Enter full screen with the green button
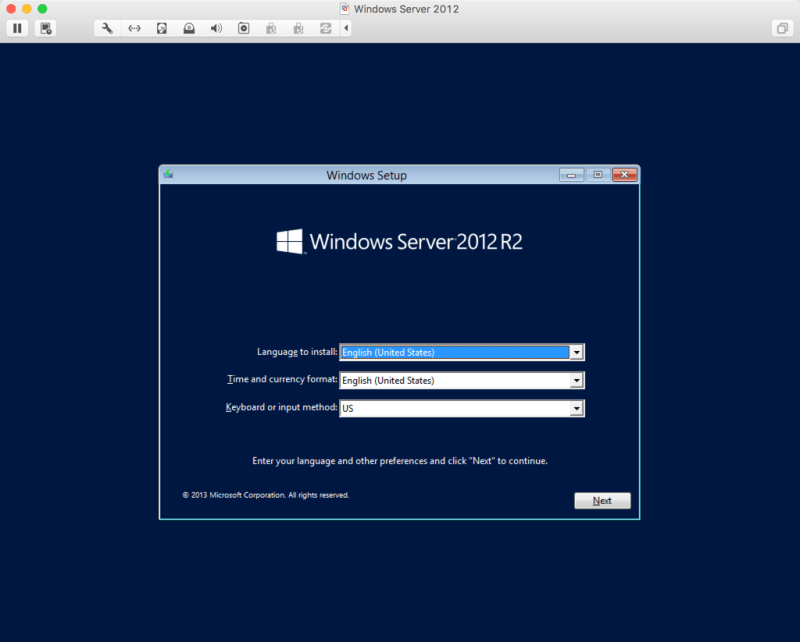The height and width of the screenshot is (642, 800). coord(42,8)
